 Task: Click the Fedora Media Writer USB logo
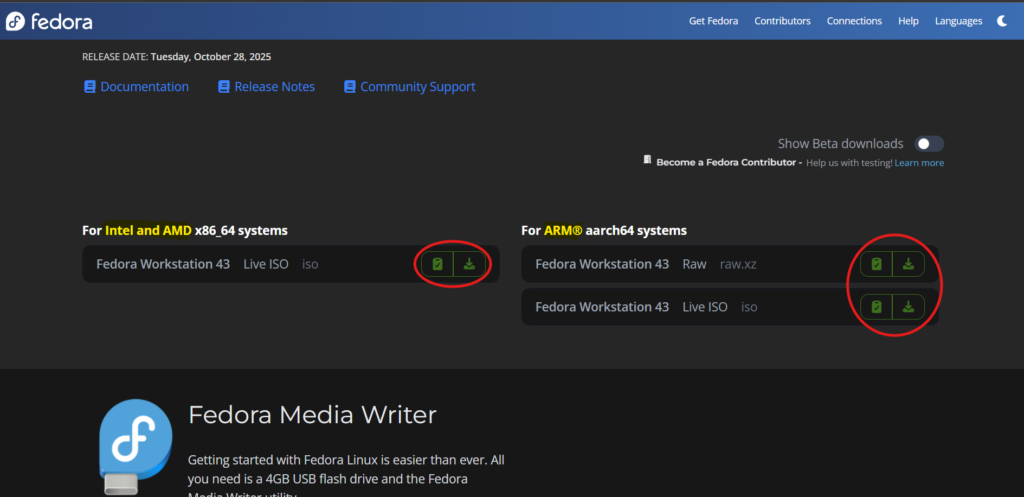pos(136,447)
